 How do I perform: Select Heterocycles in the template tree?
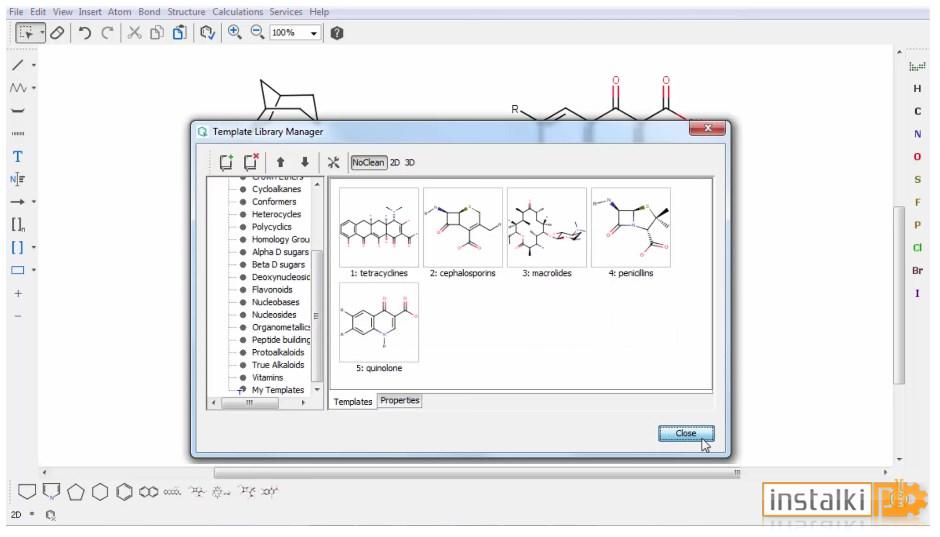[276, 214]
